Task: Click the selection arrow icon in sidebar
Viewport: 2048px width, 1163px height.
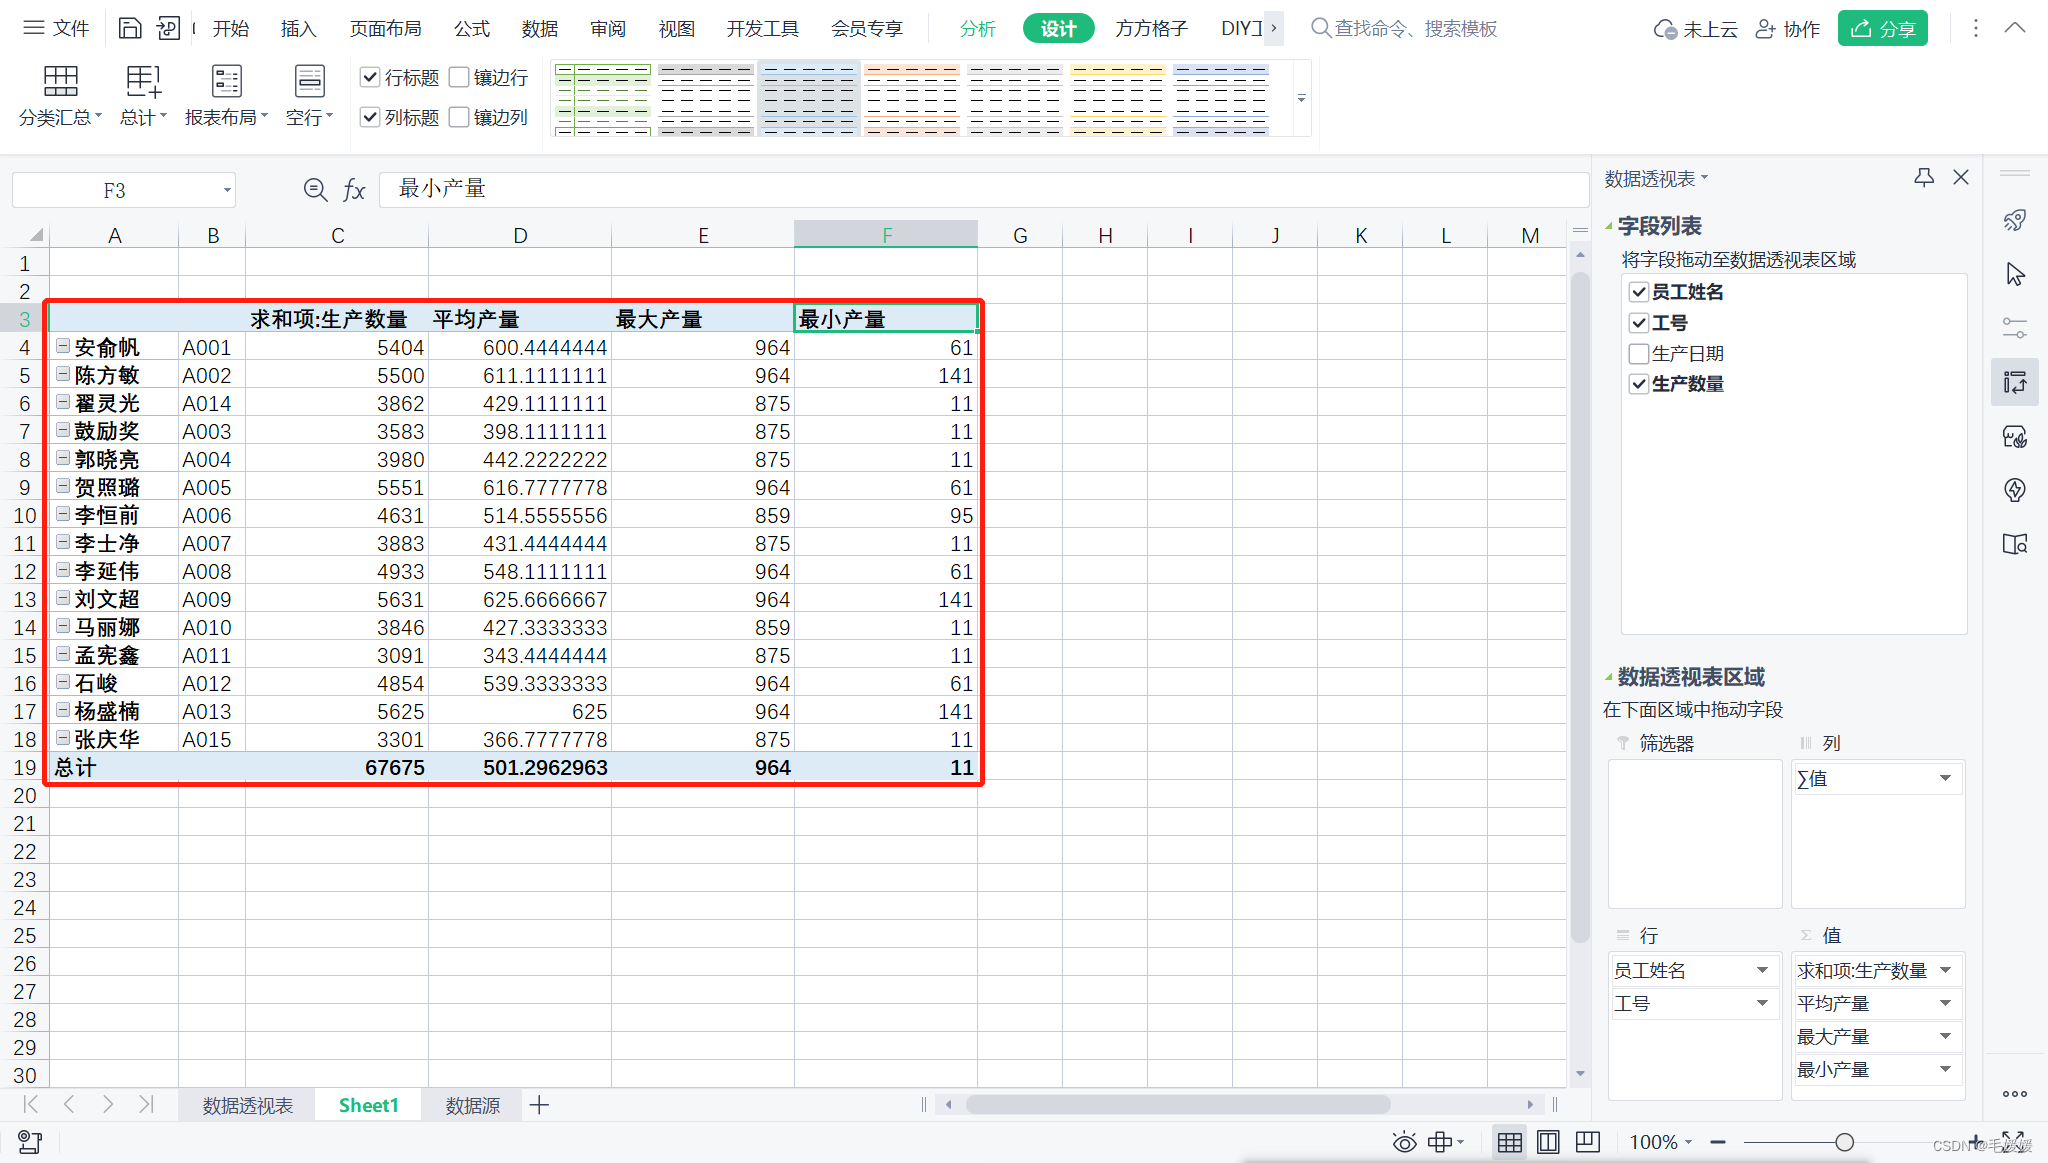Action: [x=2015, y=274]
